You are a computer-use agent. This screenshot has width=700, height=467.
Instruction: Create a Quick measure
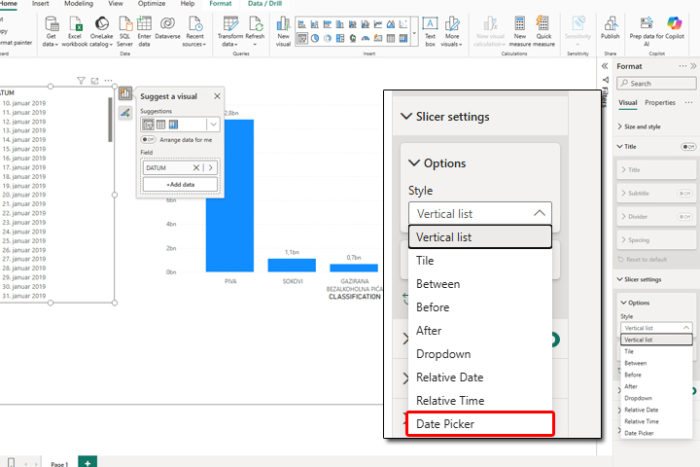pos(543,31)
